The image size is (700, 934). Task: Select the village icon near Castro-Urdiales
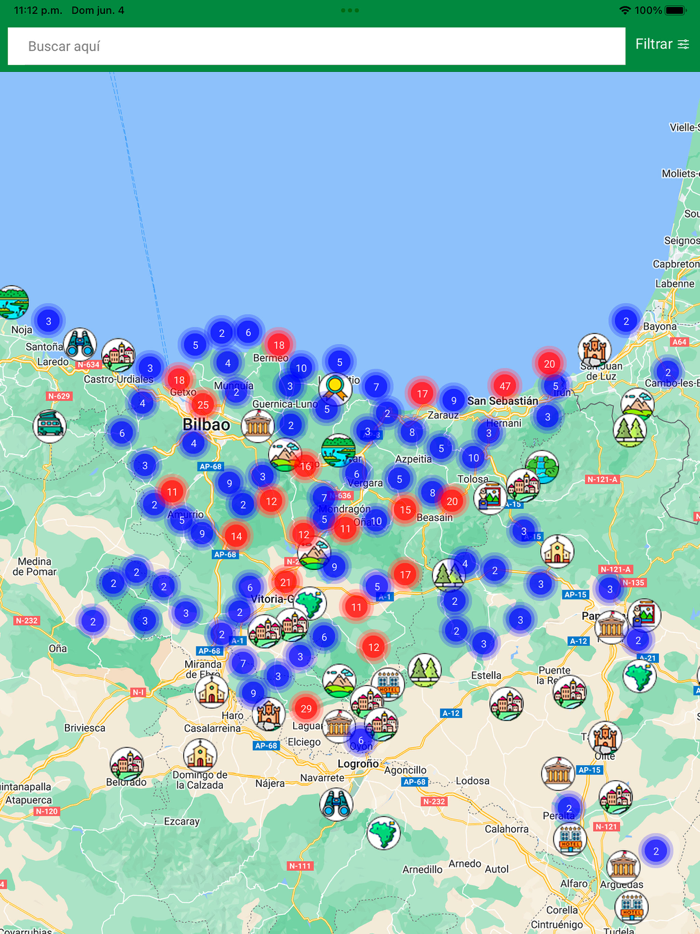pyautogui.click(x=118, y=355)
